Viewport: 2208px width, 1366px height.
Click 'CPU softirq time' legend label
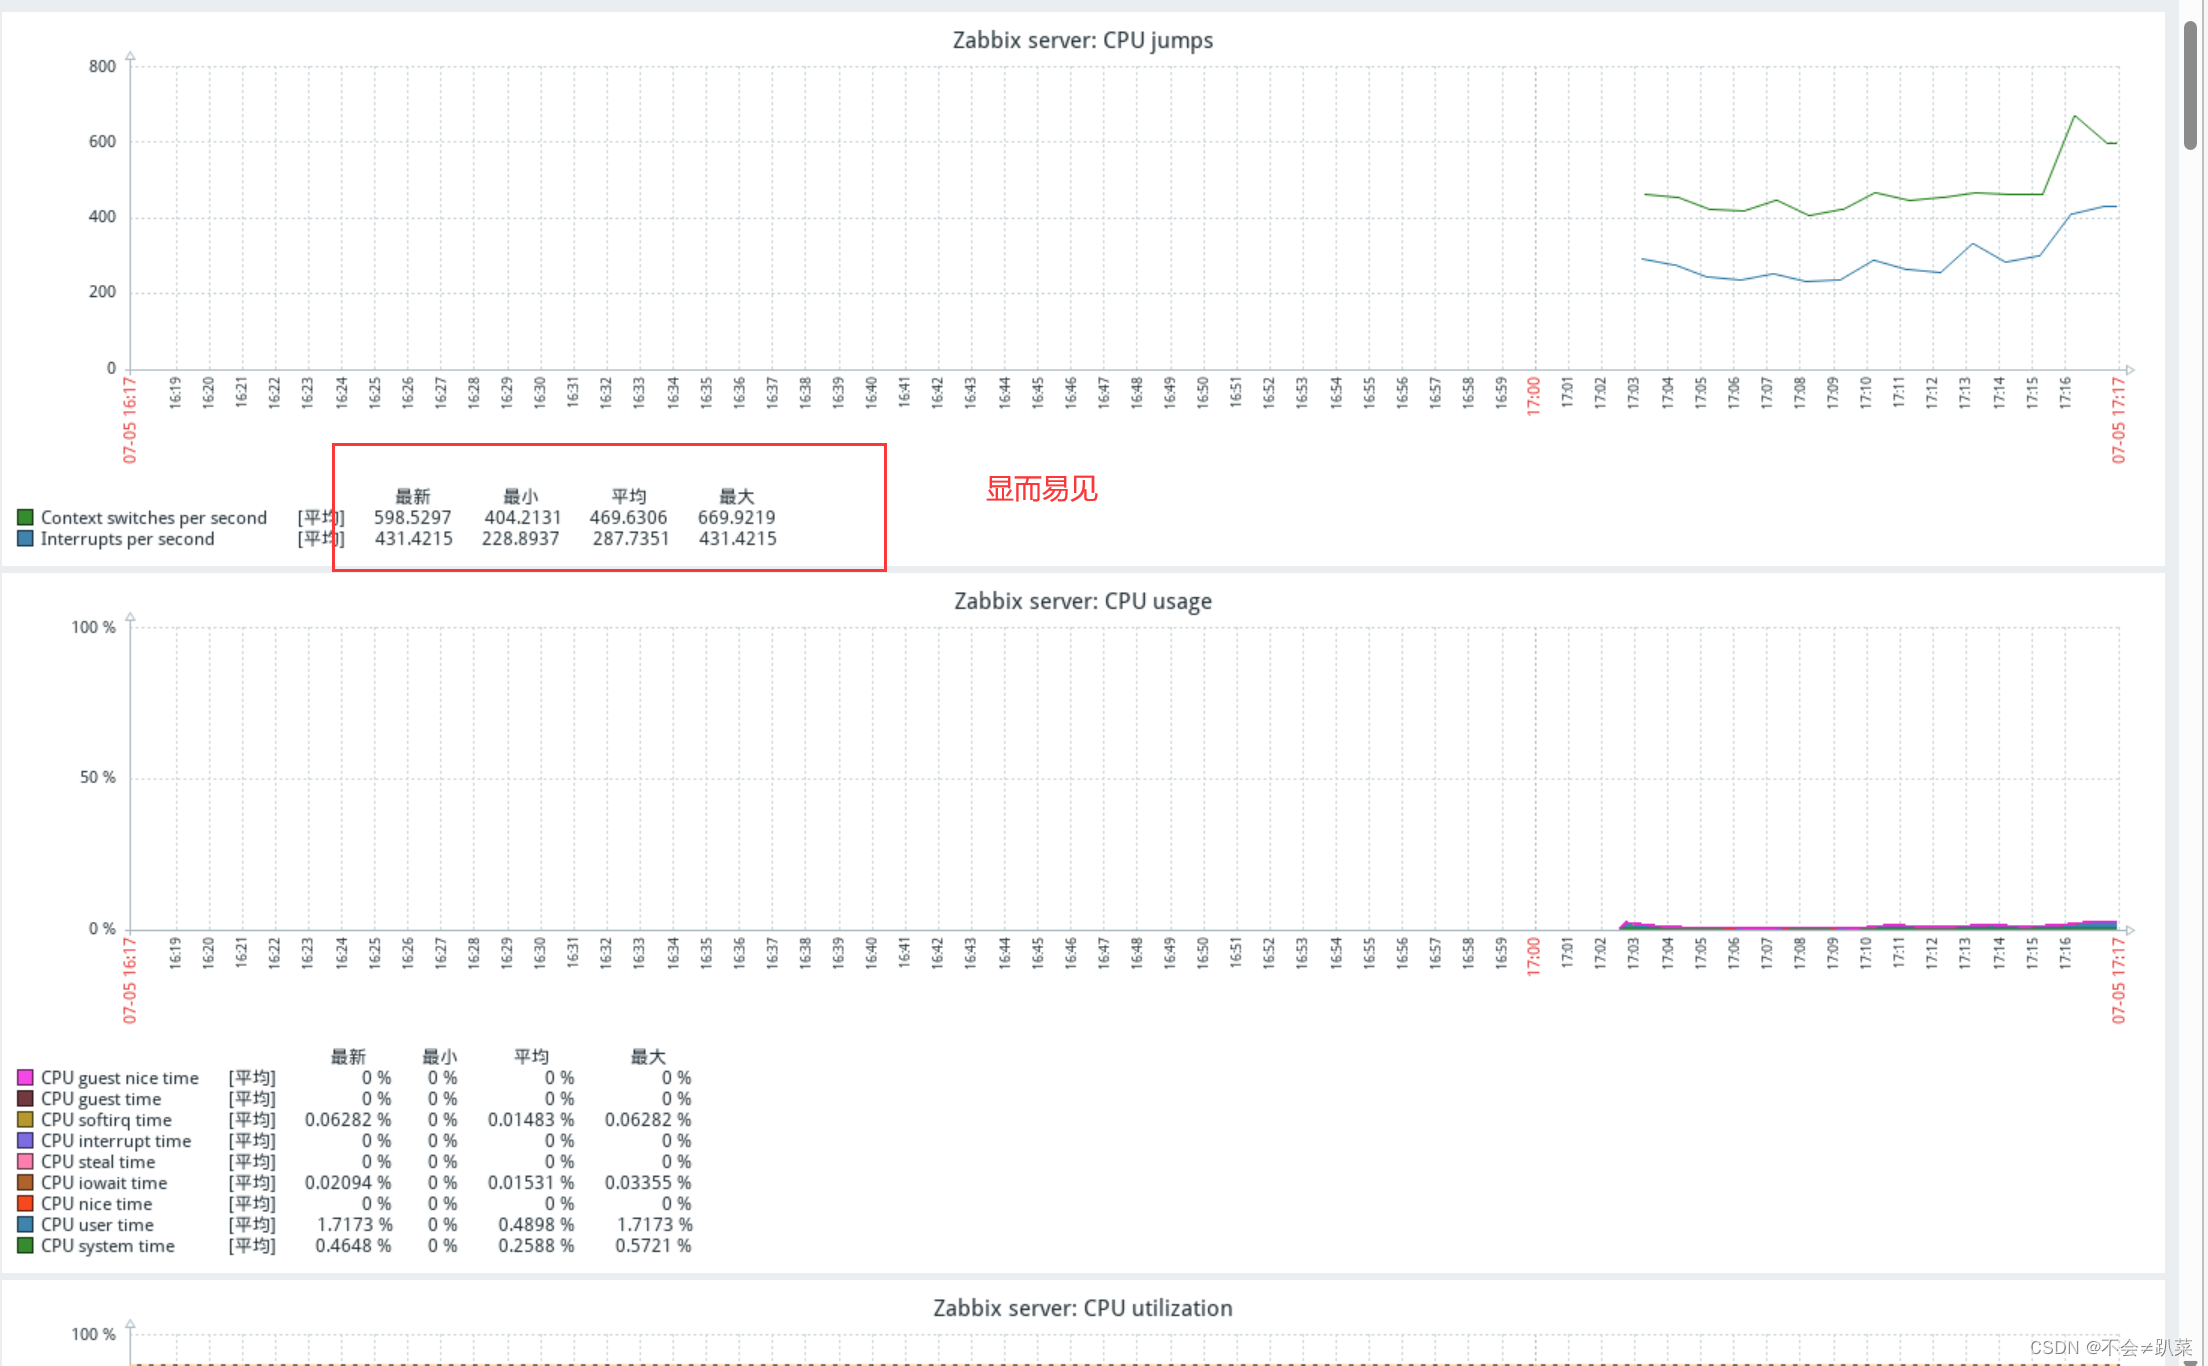coord(106,1120)
